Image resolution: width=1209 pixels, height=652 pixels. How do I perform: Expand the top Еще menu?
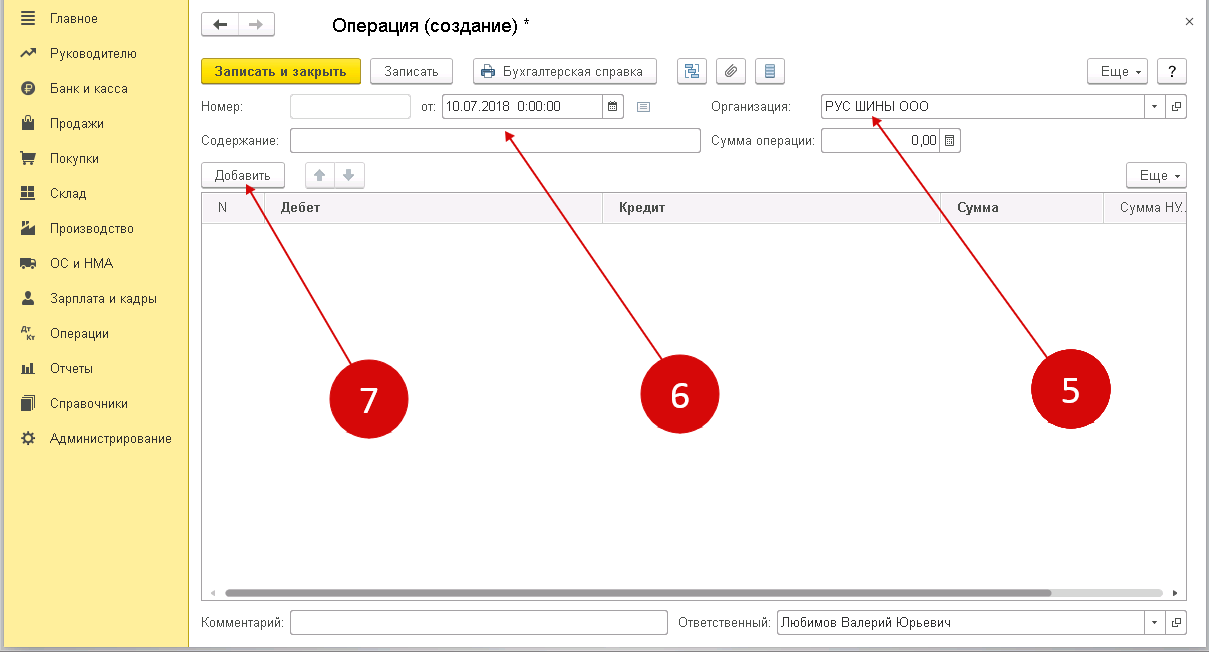click(1118, 71)
